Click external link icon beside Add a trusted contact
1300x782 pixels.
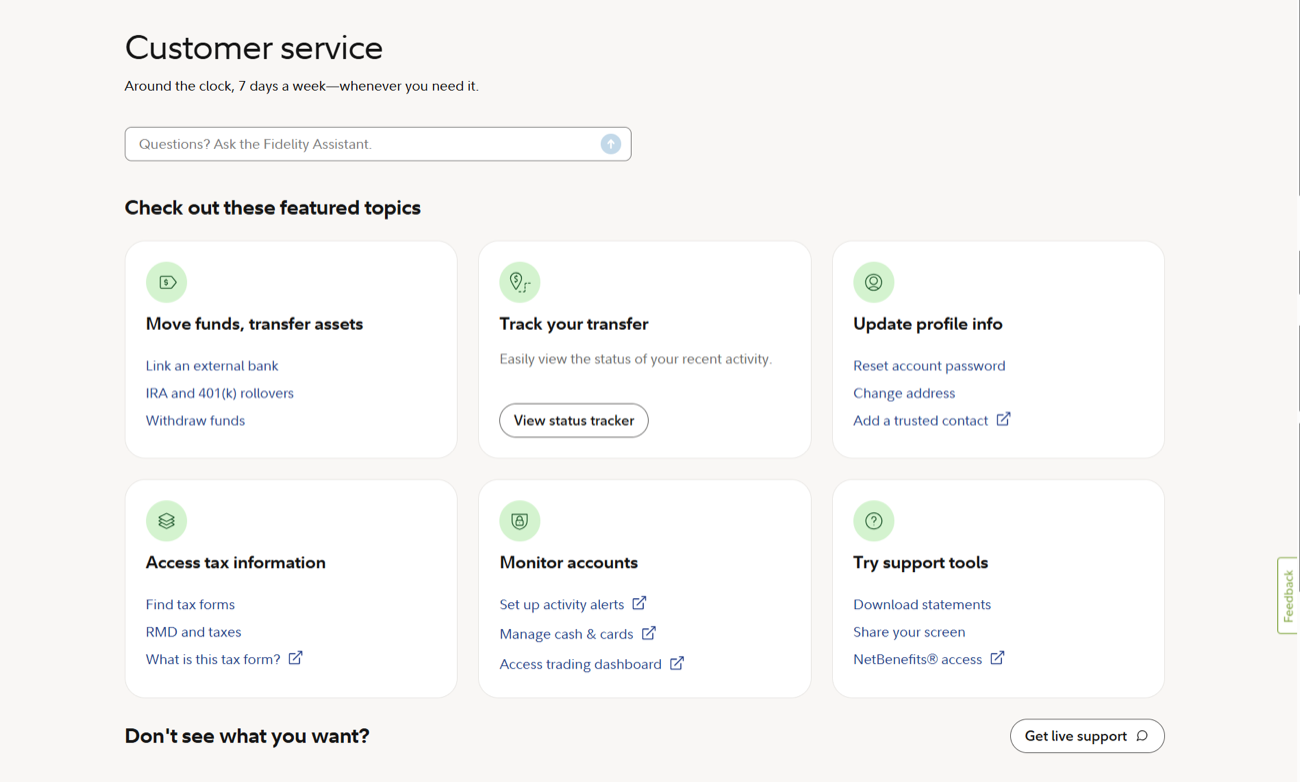click(1003, 420)
